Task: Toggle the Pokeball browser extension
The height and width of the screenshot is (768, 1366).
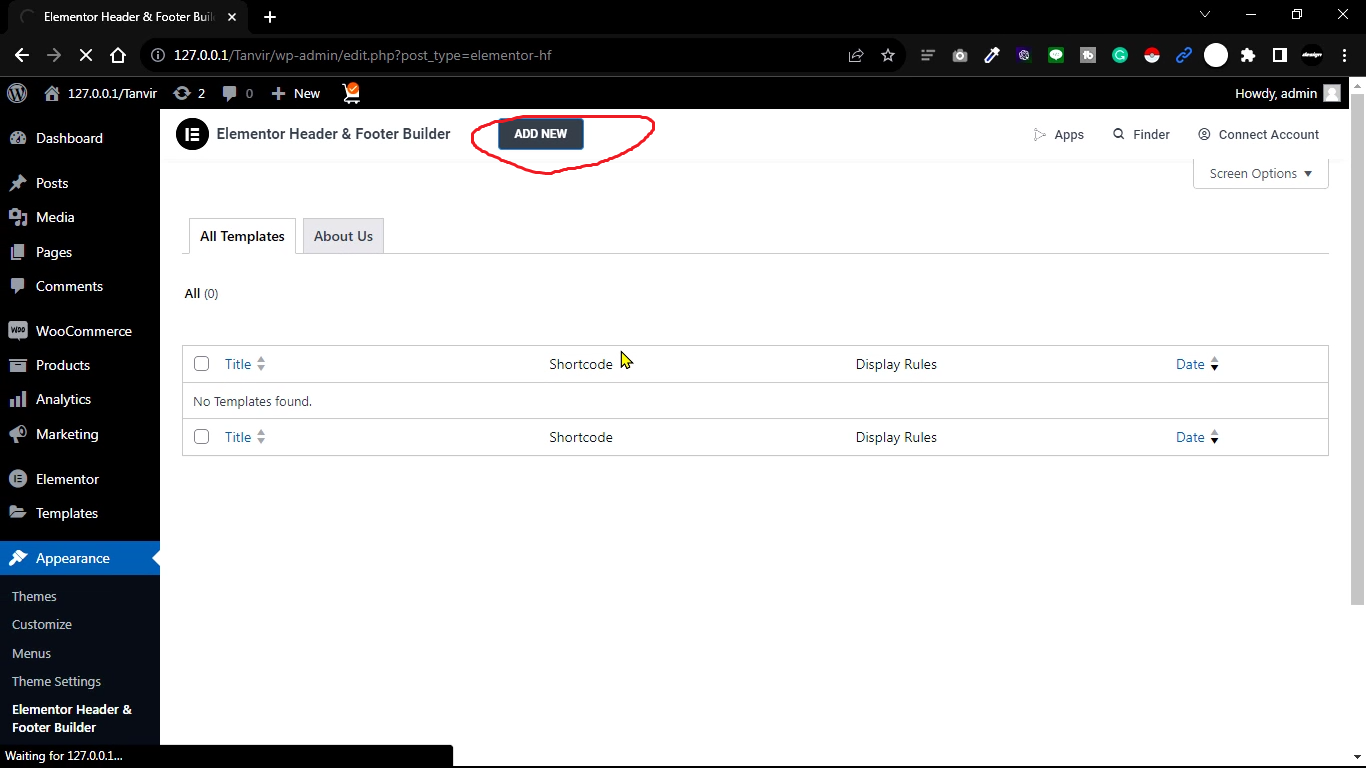Action: (1152, 55)
